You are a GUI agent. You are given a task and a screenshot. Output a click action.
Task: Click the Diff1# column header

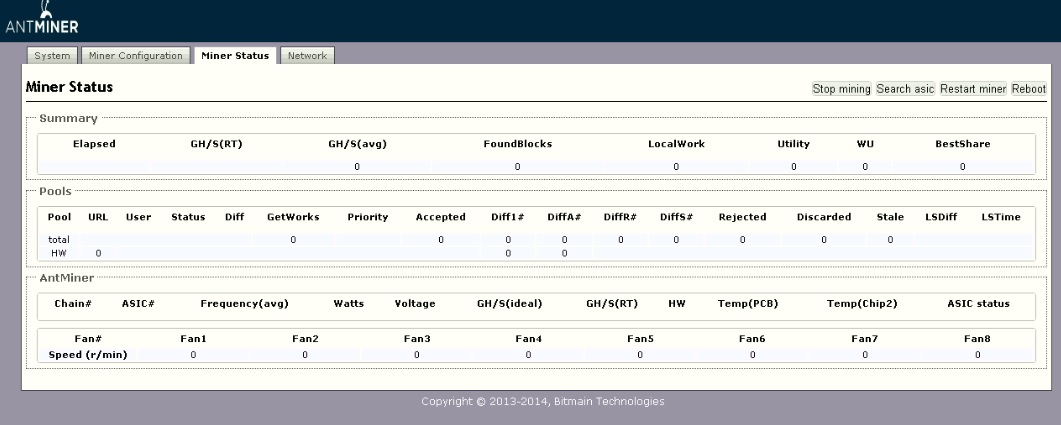pos(507,217)
